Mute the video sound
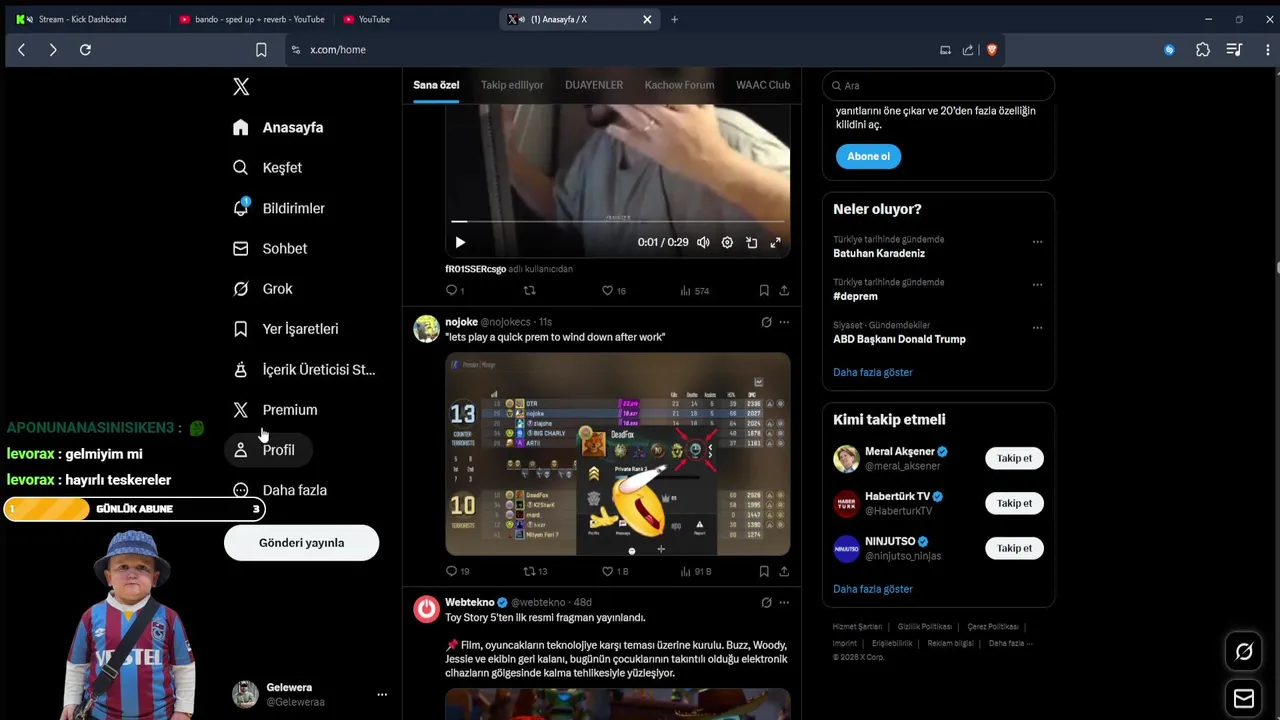The width and height of the screenshot is (1280, 720). (x=703, y=242)
